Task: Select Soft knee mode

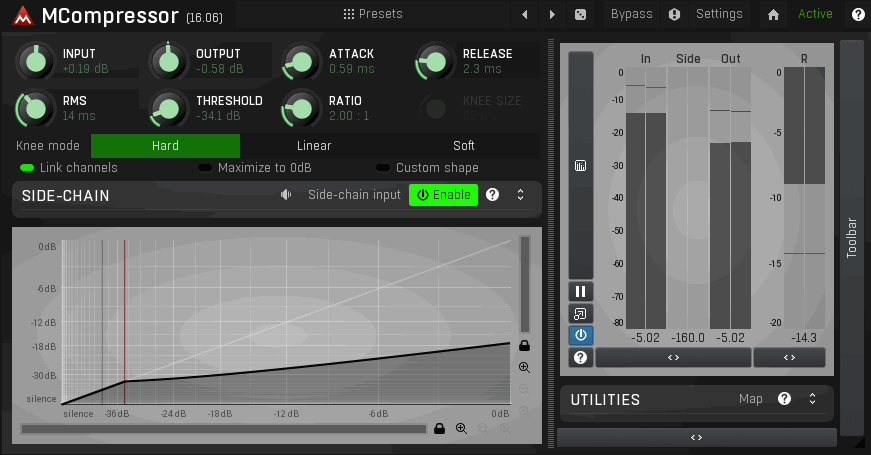Action: click(x=464, y=146)
